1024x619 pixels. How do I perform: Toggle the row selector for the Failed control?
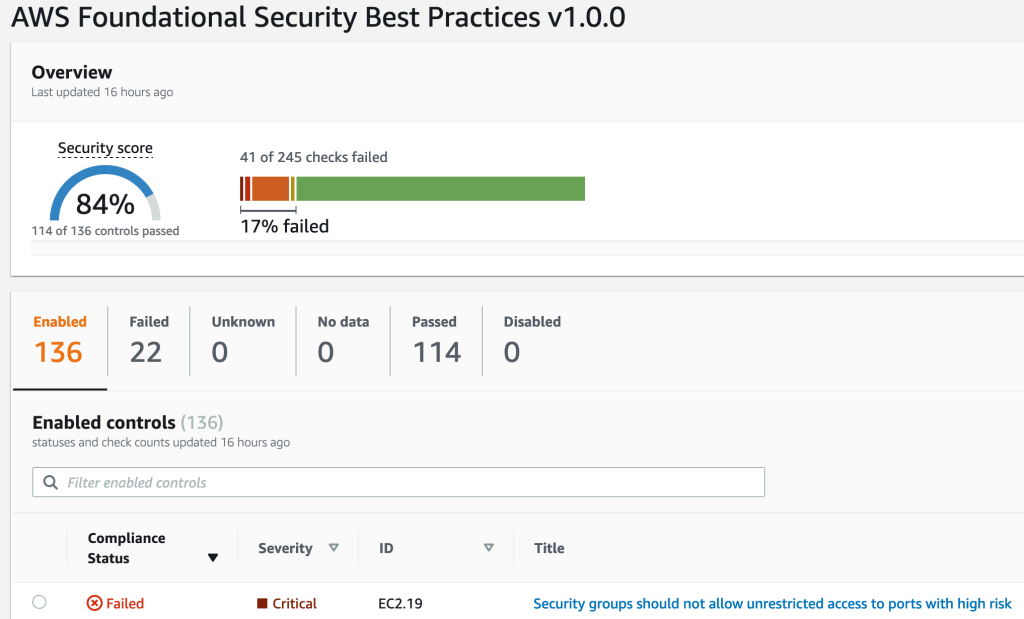tap(39, 601)
